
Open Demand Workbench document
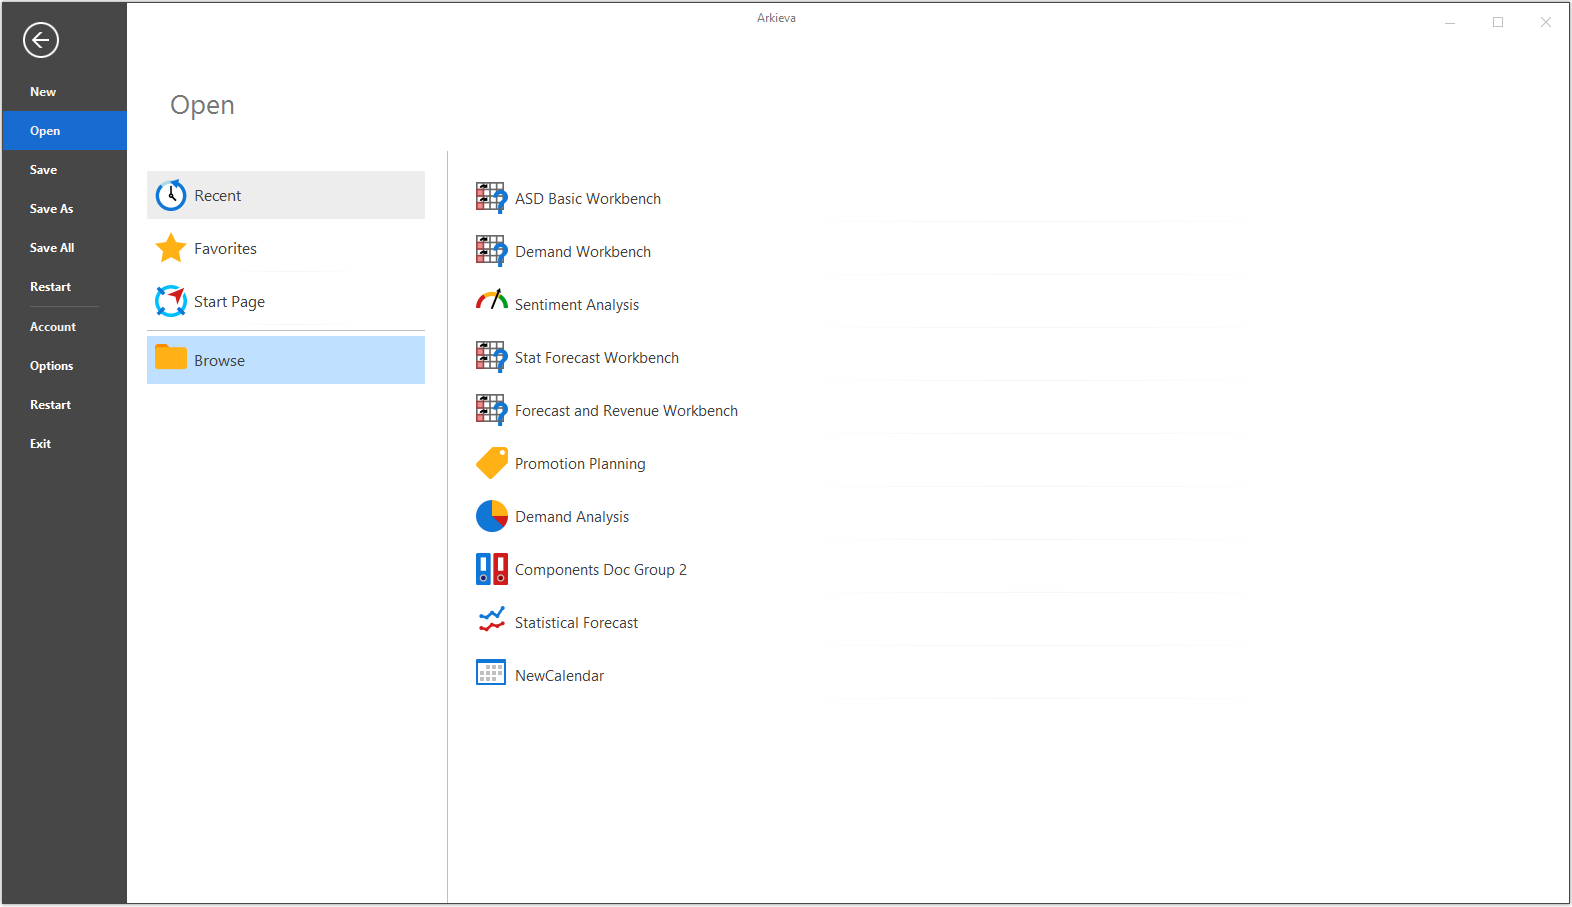(583, 252)
